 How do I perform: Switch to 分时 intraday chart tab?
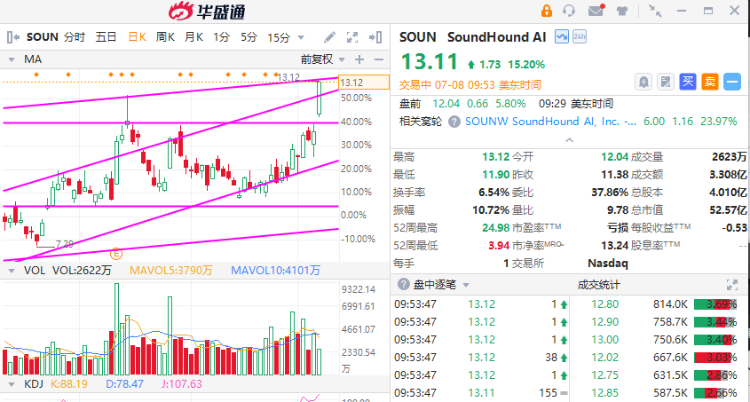(x=75, y=37)
